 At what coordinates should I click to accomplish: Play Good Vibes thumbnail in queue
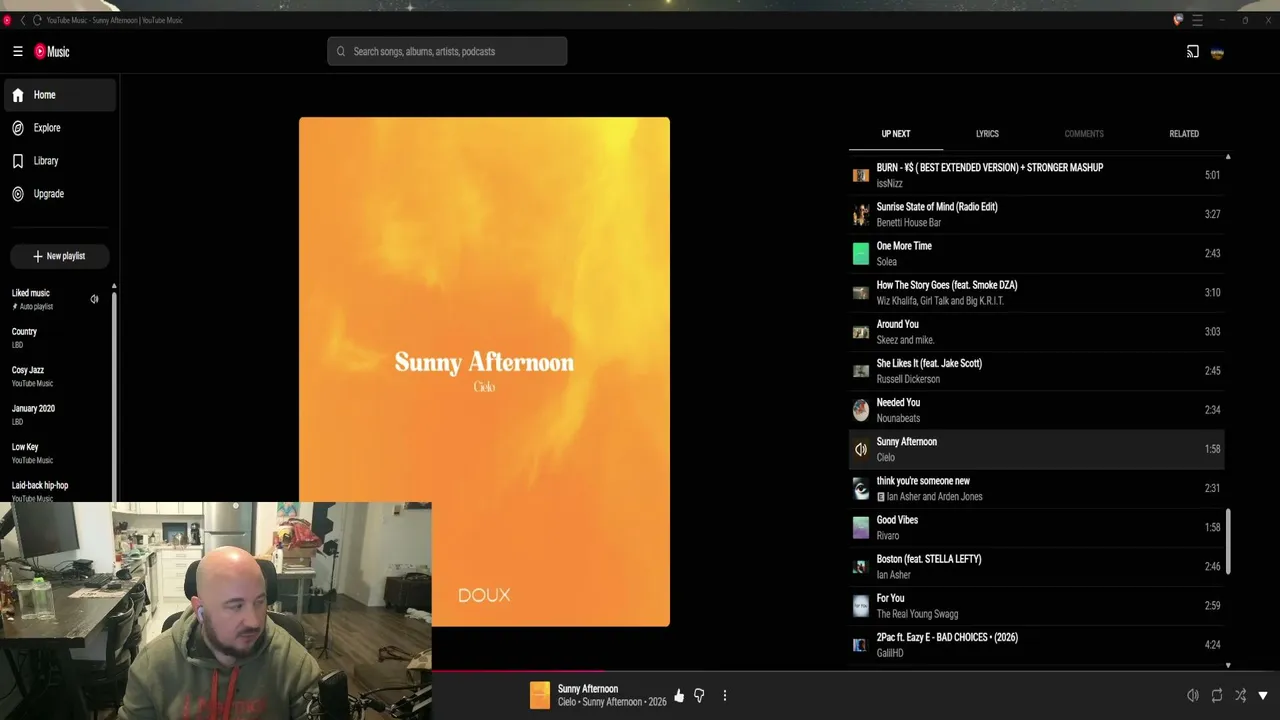point(860,527)
